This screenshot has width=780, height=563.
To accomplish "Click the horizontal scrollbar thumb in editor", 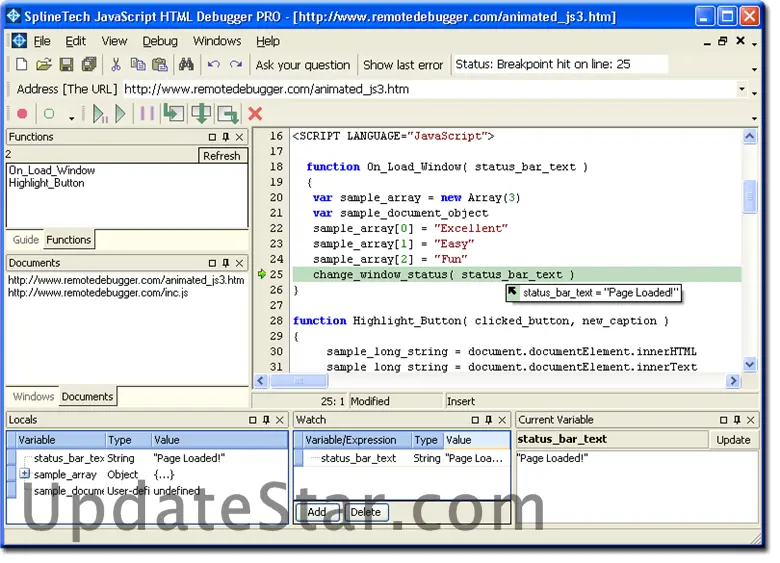I will 298,381.
